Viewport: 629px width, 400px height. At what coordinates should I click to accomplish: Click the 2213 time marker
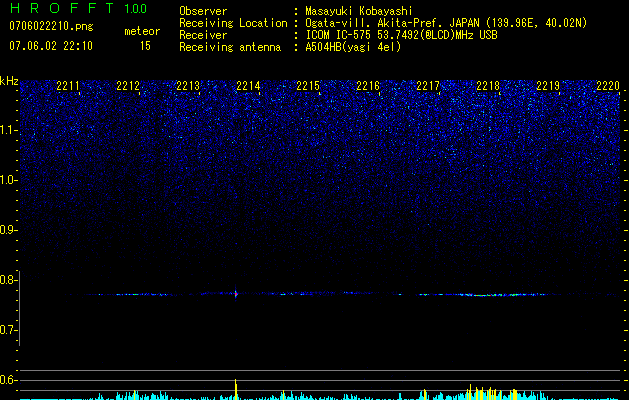pyautogui.click(x=188, y=86)
